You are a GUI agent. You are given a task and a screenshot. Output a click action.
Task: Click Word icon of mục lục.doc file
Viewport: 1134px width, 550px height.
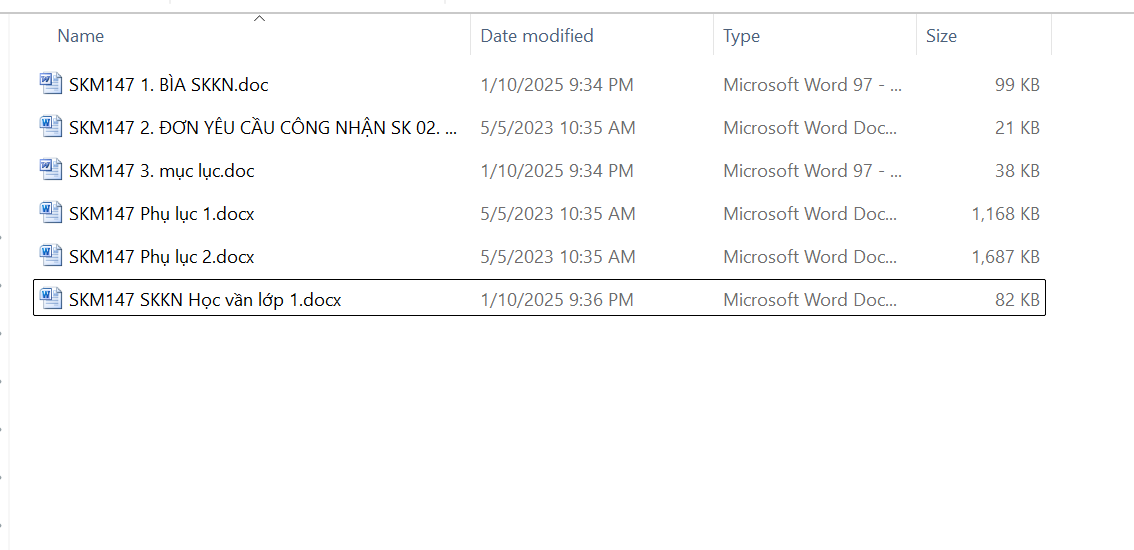click(x=51, y=170)
